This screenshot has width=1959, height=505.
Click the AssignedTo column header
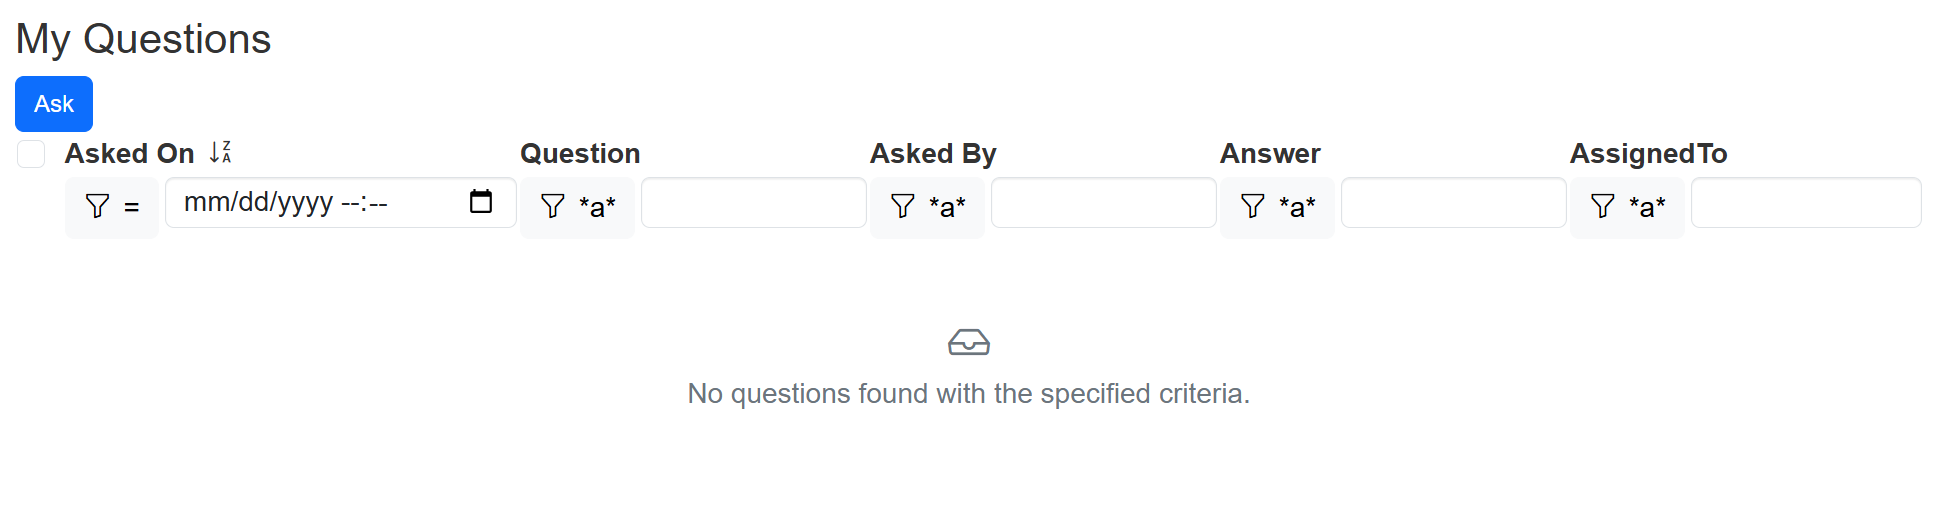[x=1648, y=154]
